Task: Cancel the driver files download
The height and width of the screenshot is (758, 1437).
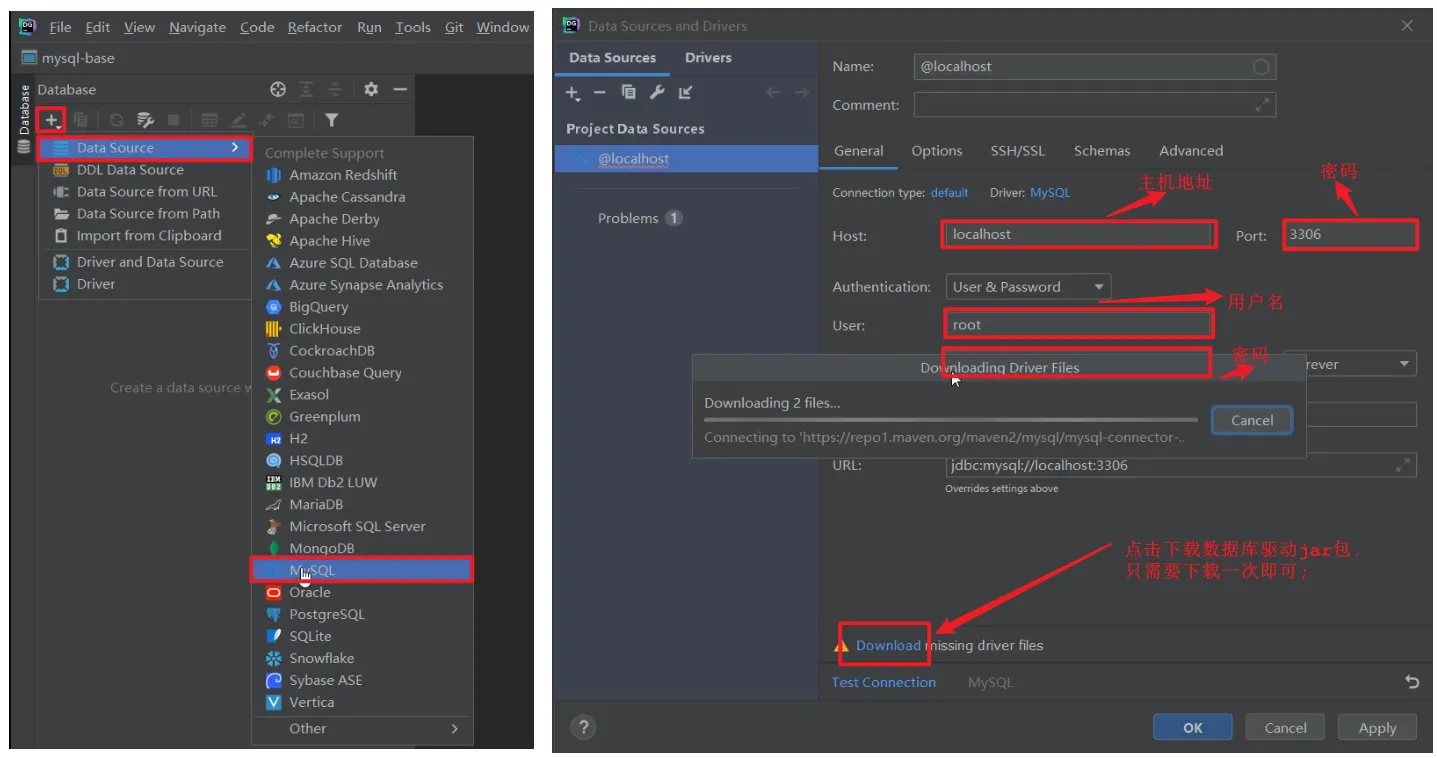Action: pos(1251,421)
